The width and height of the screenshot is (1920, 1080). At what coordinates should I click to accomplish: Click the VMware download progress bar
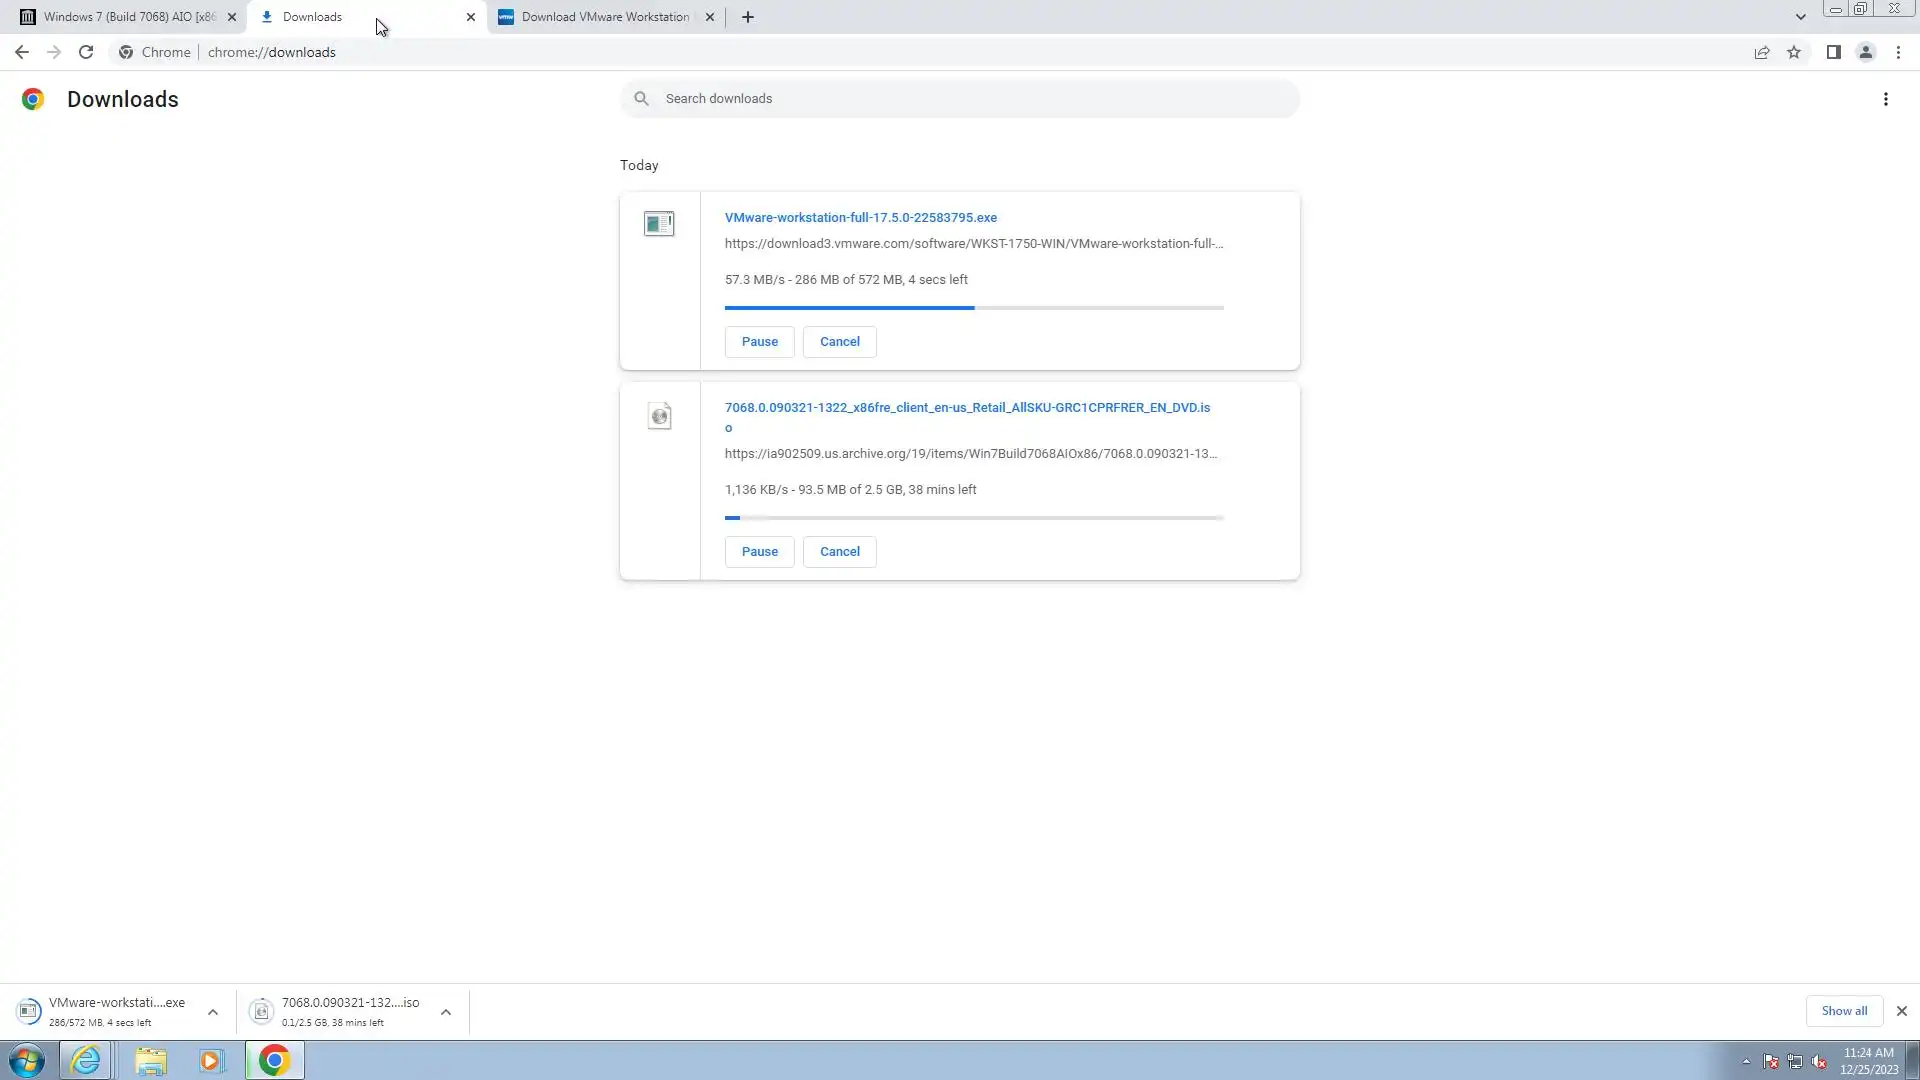click(x=973, y=308)
